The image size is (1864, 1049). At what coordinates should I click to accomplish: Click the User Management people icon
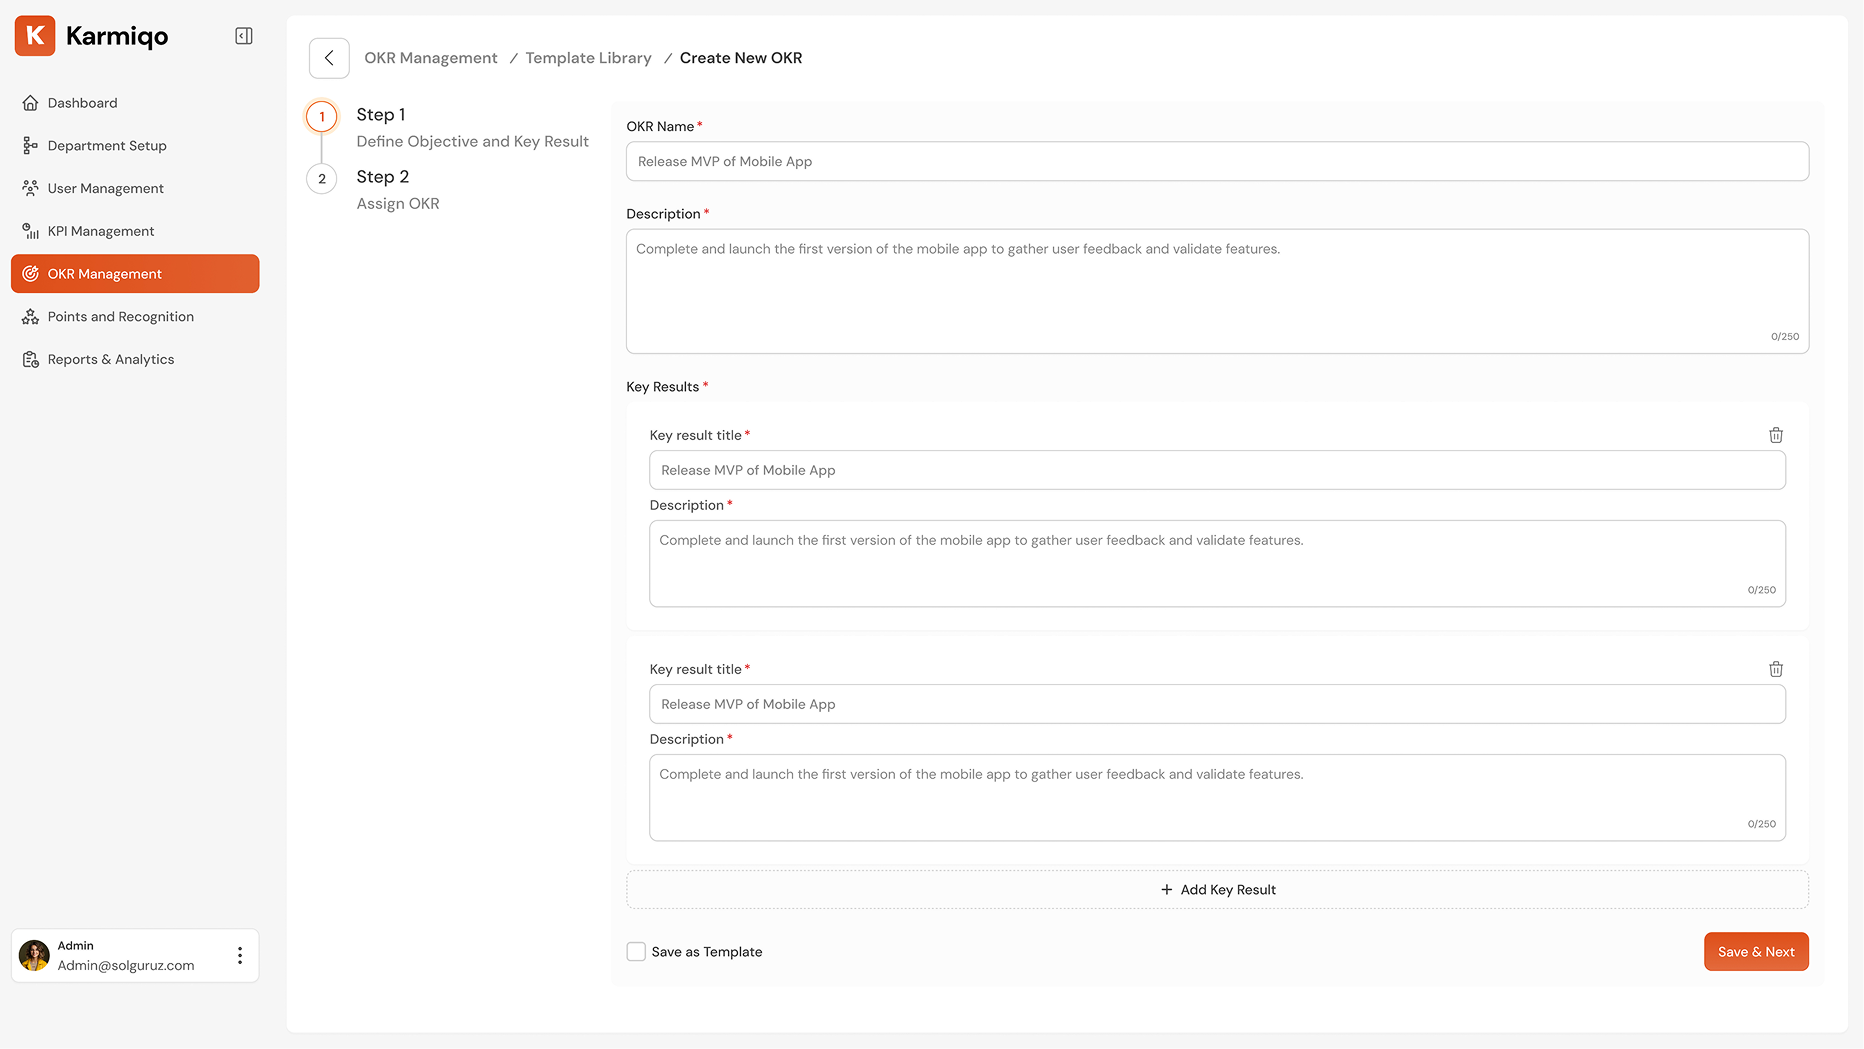click(x=31, y=188)
